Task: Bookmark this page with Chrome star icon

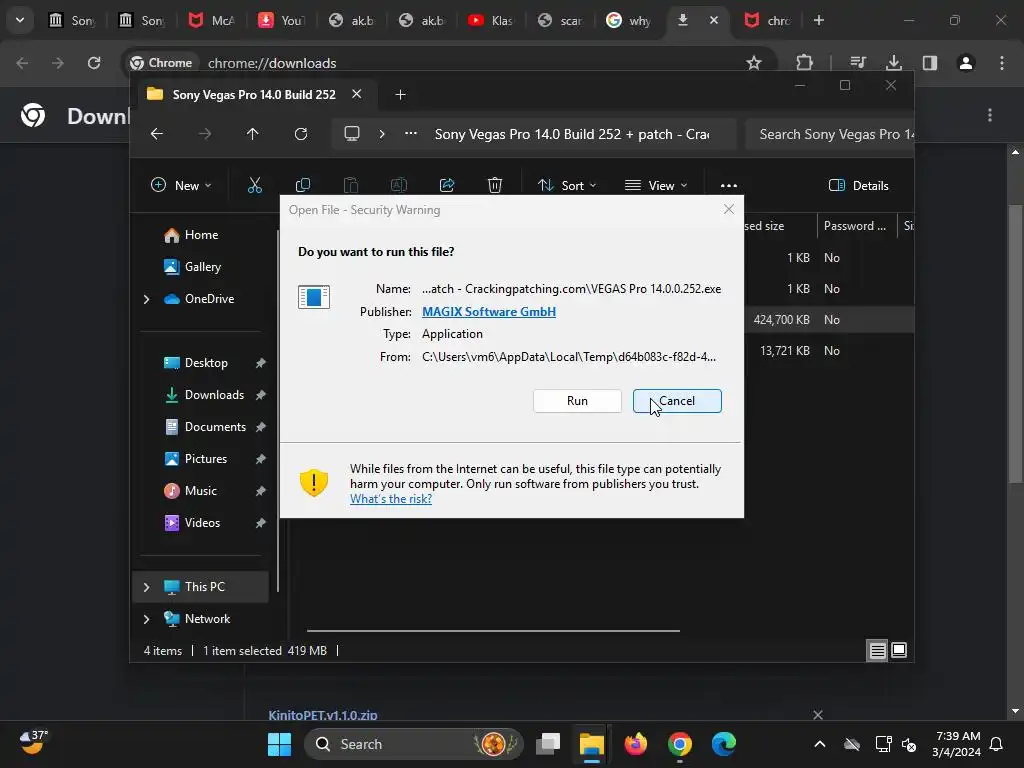Action: (754, 63)
